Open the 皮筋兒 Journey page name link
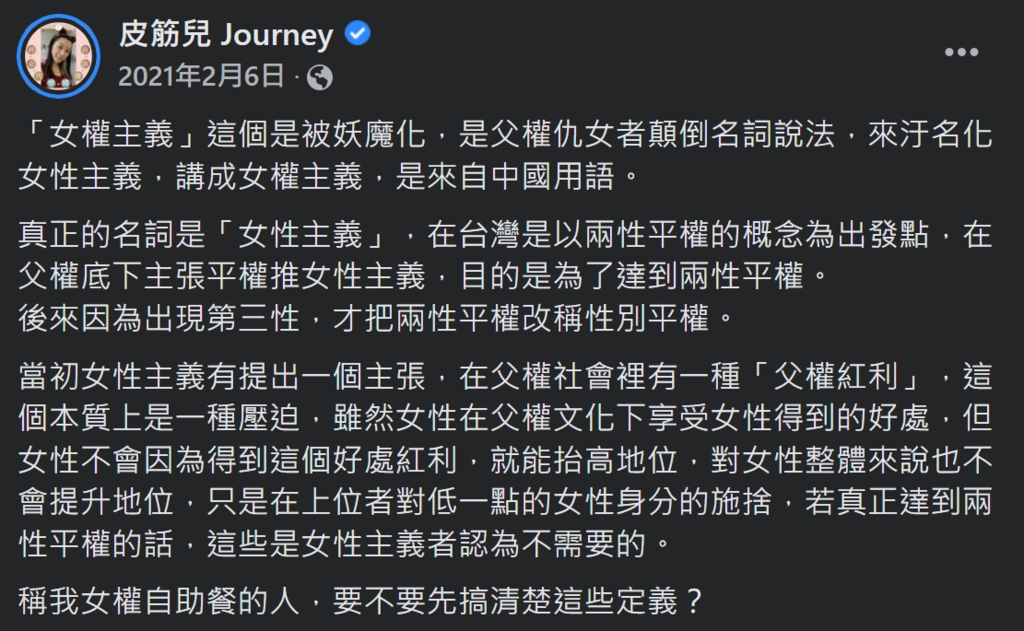 (226, 34)
